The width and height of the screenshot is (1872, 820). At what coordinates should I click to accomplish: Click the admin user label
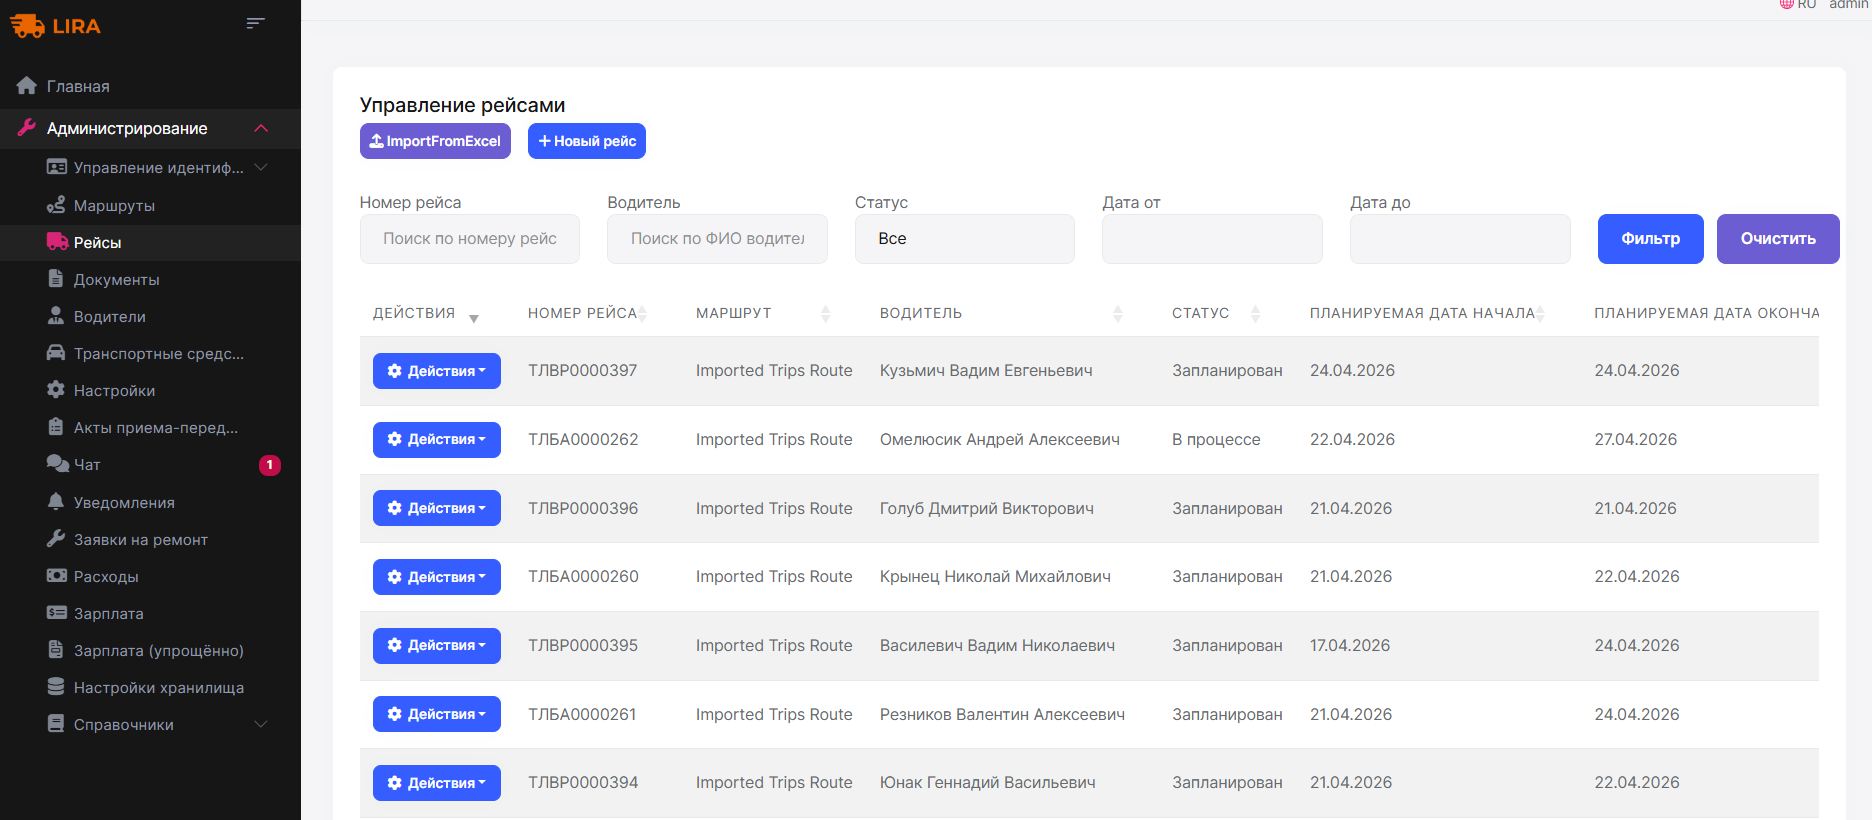click(x=1849, y=4)
